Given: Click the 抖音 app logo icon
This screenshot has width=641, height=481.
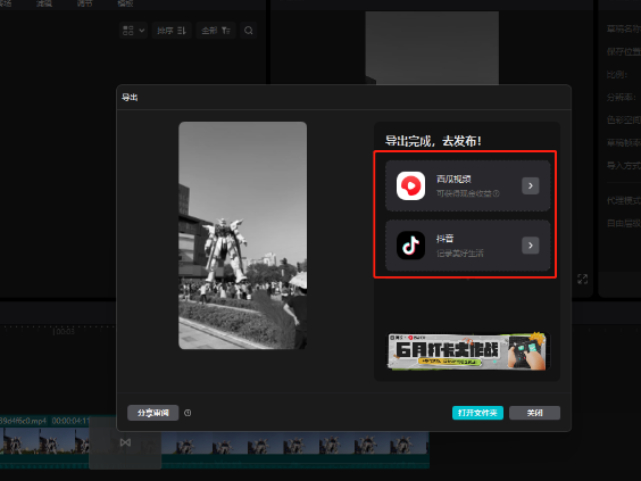Looking at the screenshot, I should tap(411, 245).
